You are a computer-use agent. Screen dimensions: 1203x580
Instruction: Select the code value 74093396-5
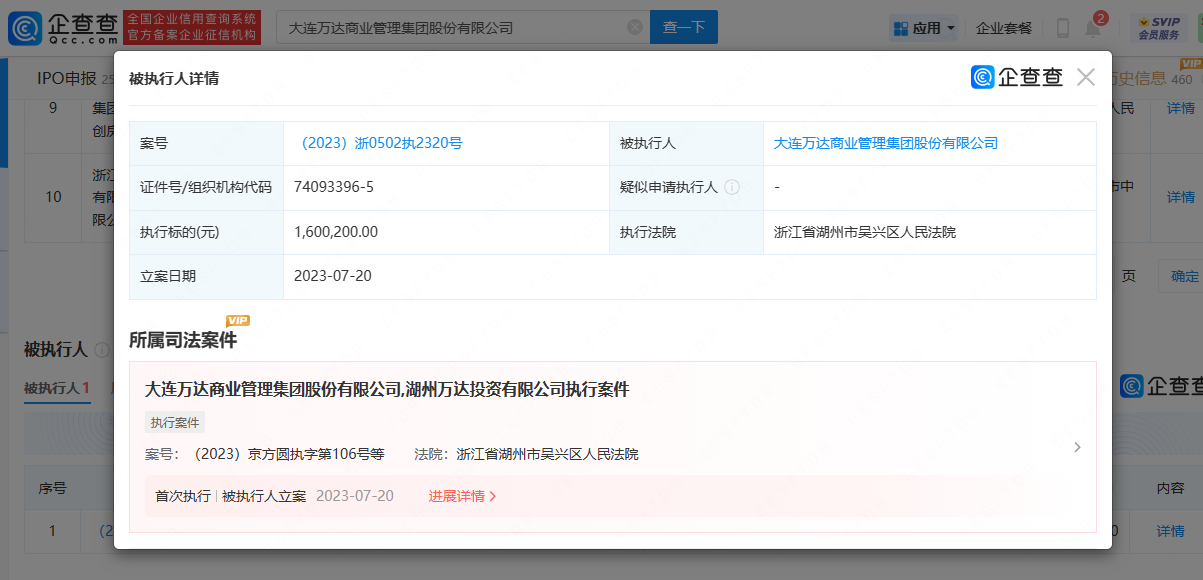click(x=334, y=187)
